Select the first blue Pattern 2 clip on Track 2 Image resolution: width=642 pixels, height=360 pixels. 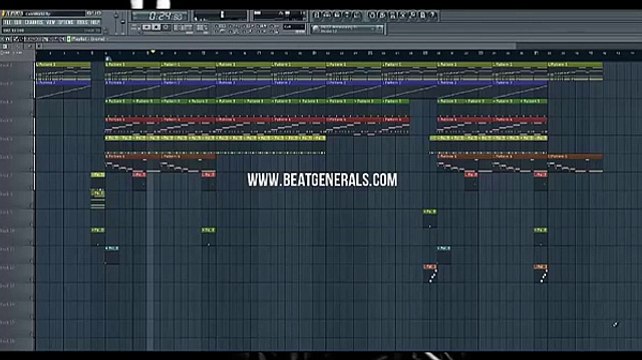(63, 89)
